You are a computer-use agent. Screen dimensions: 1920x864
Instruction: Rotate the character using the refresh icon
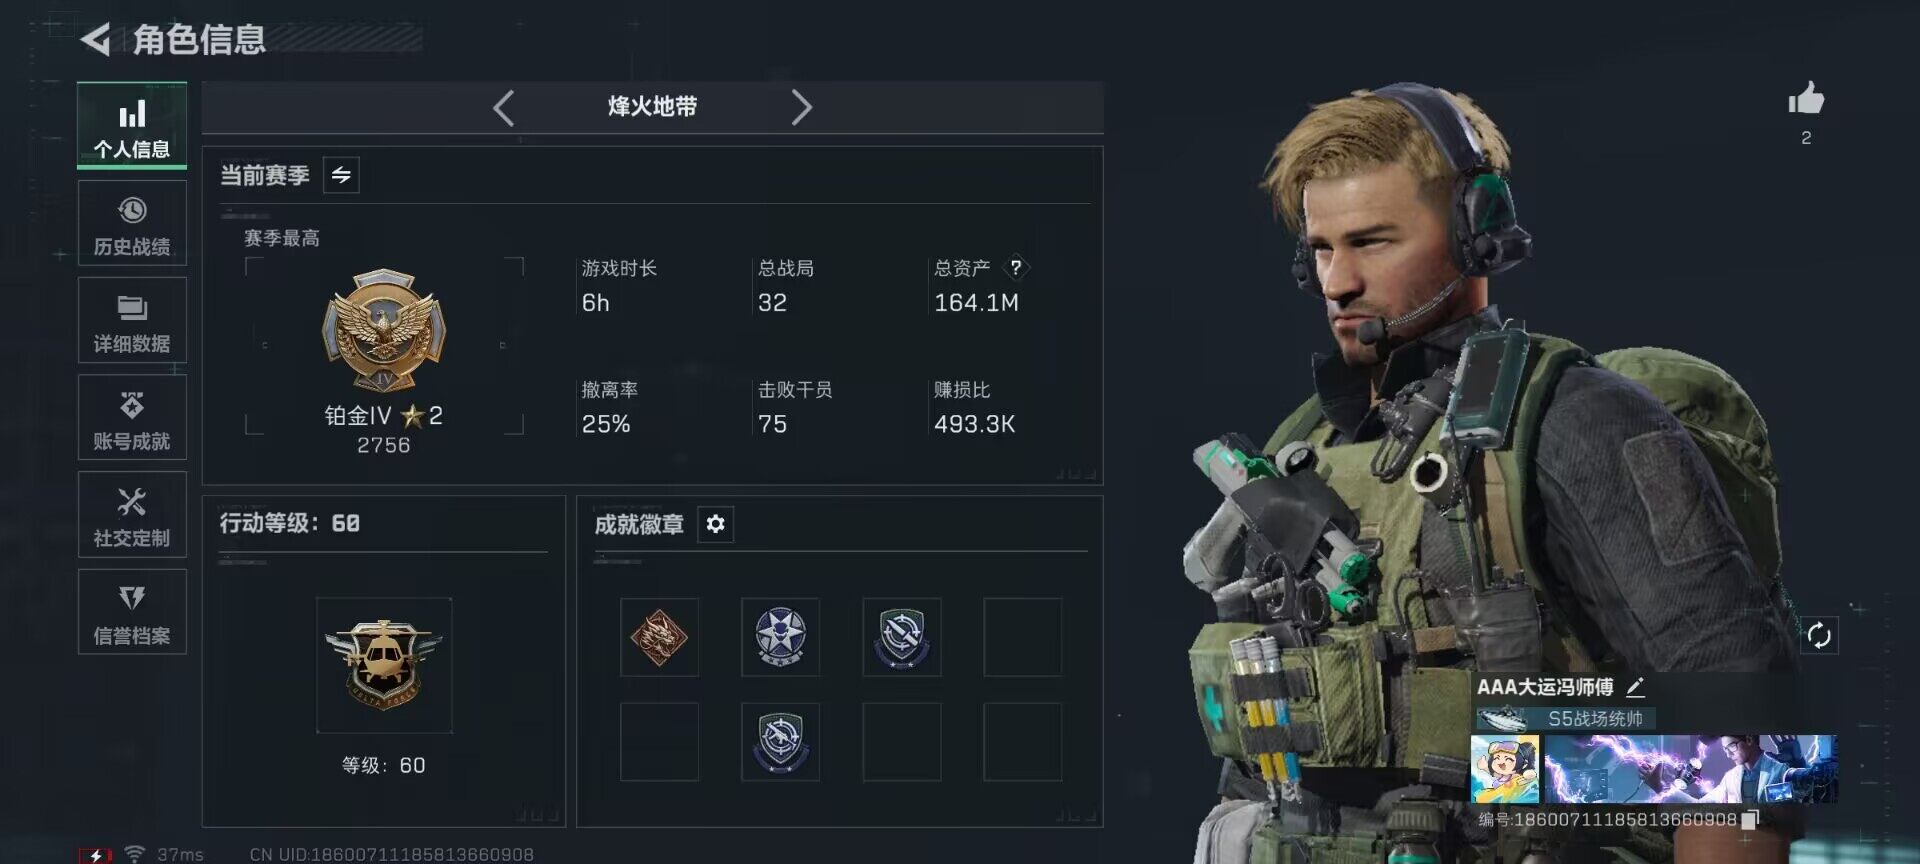coord(1819,635)
